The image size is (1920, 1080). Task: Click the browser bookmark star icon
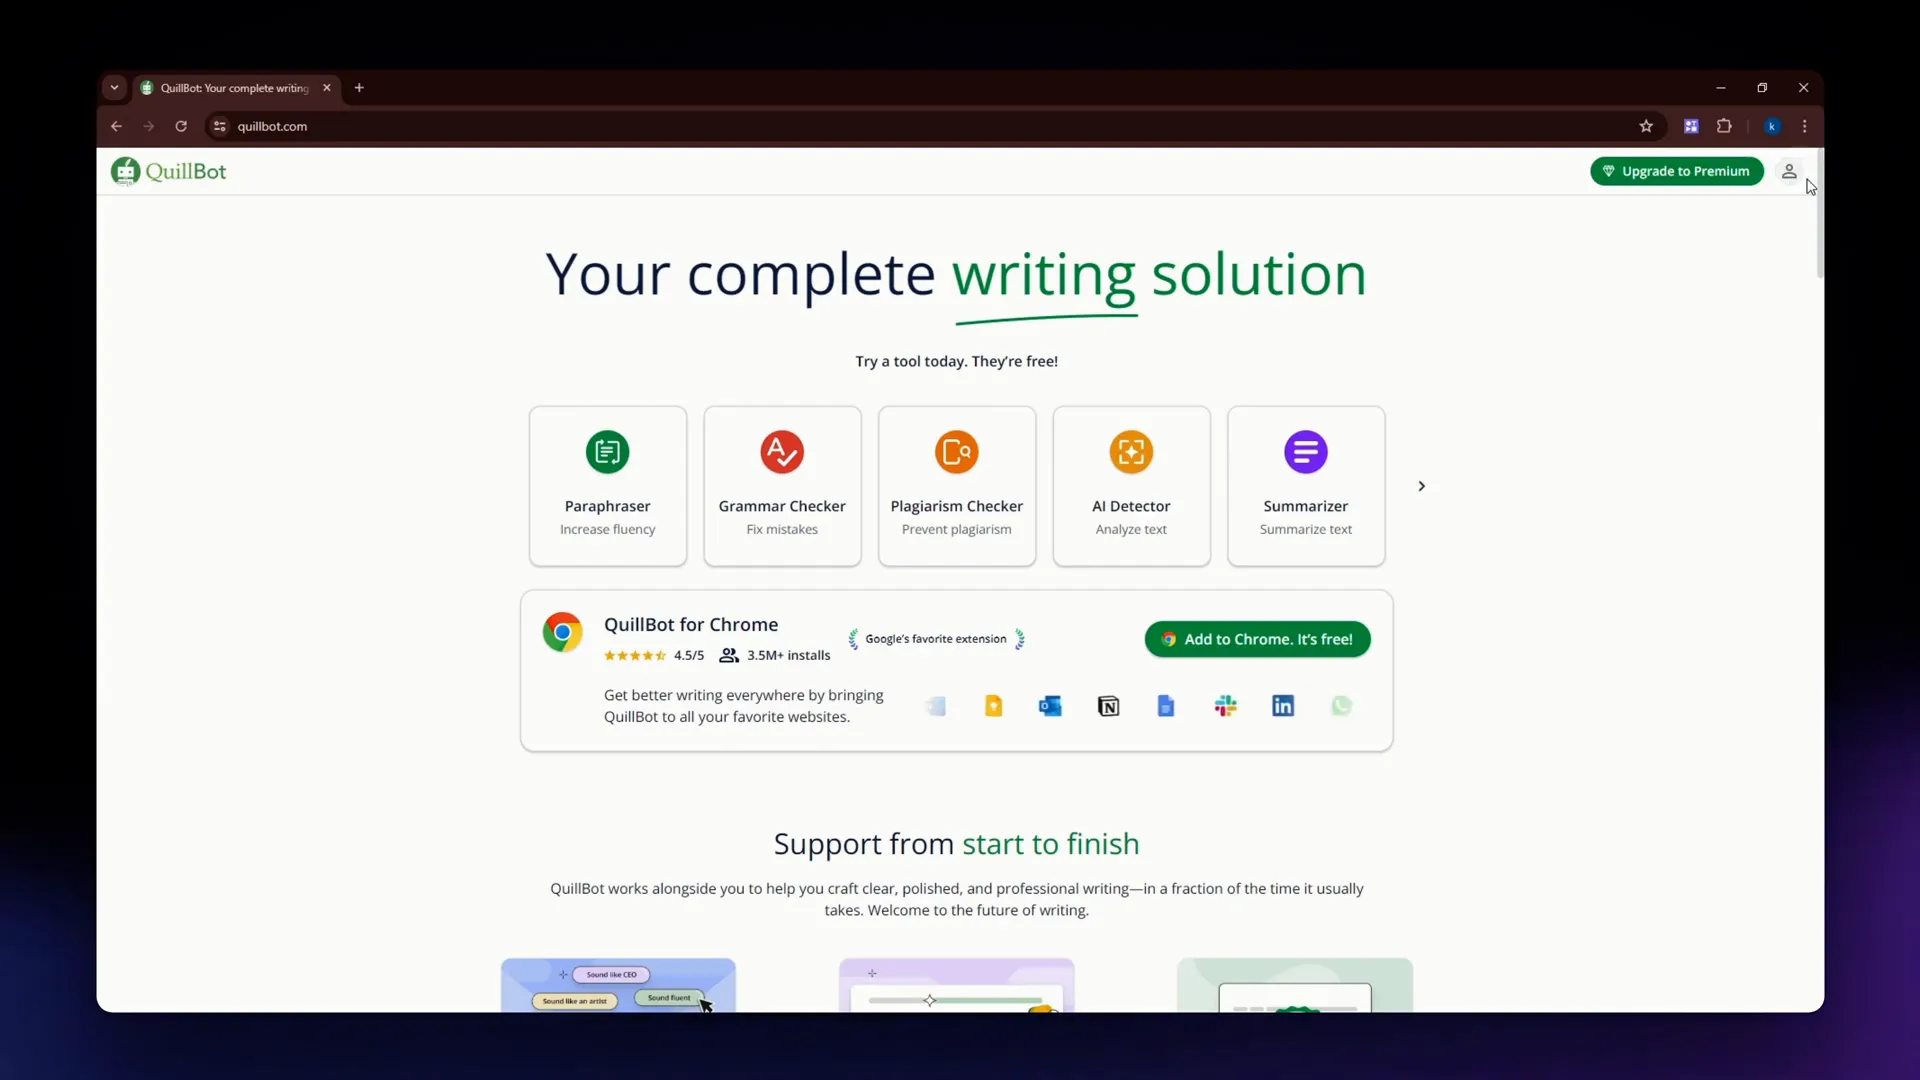pos(1646,125)
